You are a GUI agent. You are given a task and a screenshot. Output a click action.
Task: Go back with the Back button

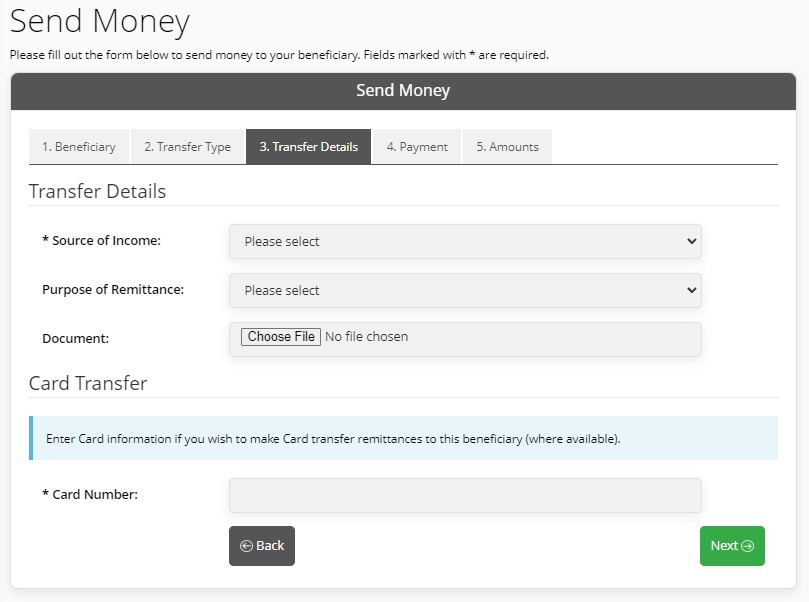tap(262, 546)
